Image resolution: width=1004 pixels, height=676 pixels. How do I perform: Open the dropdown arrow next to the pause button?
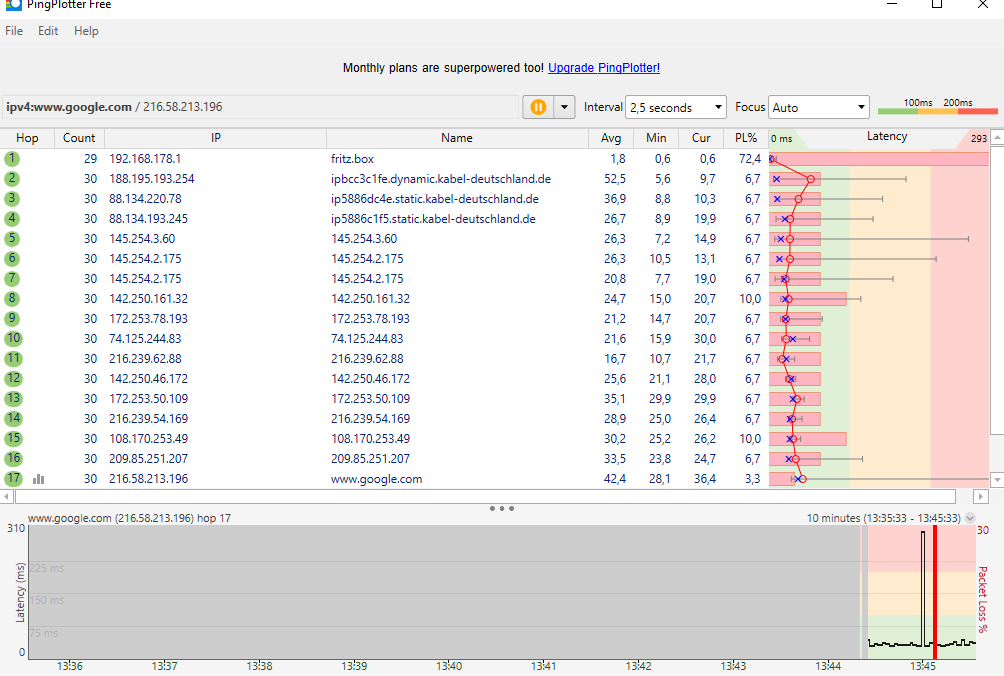point(564,107)
